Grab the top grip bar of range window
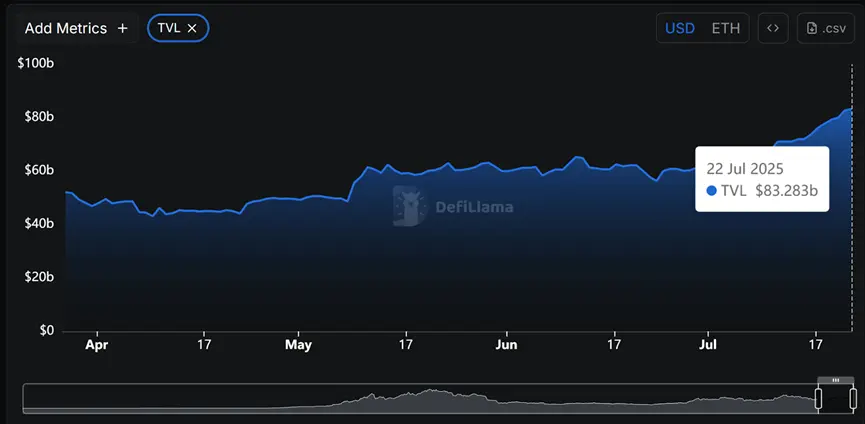 click(x=835, y=381)
